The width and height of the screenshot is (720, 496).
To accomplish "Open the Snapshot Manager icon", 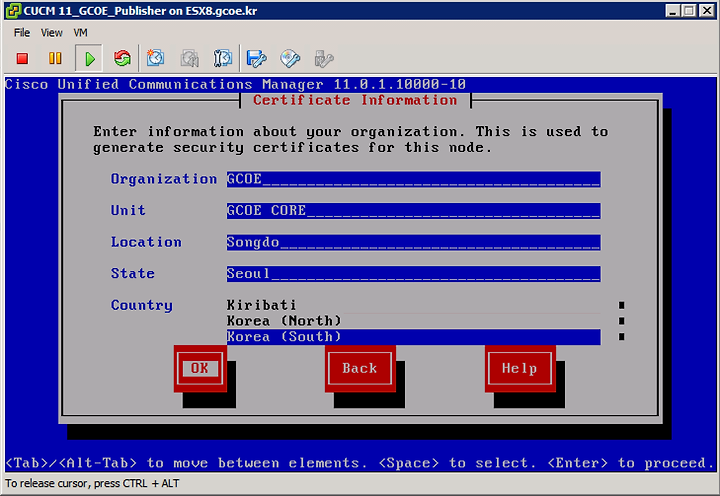I will [223, 58].
